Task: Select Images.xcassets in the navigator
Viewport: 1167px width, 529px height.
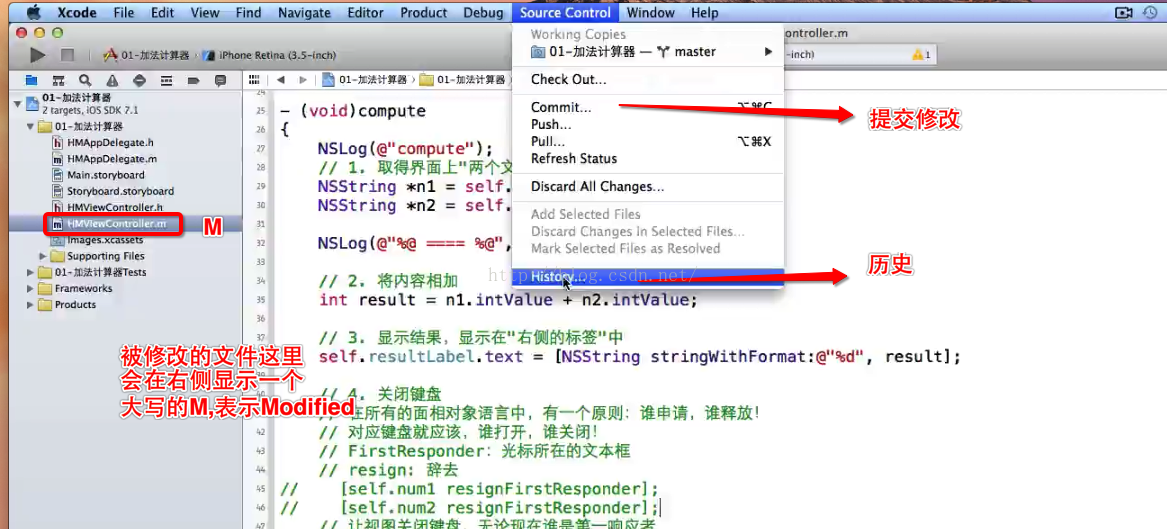Action: 105,240
